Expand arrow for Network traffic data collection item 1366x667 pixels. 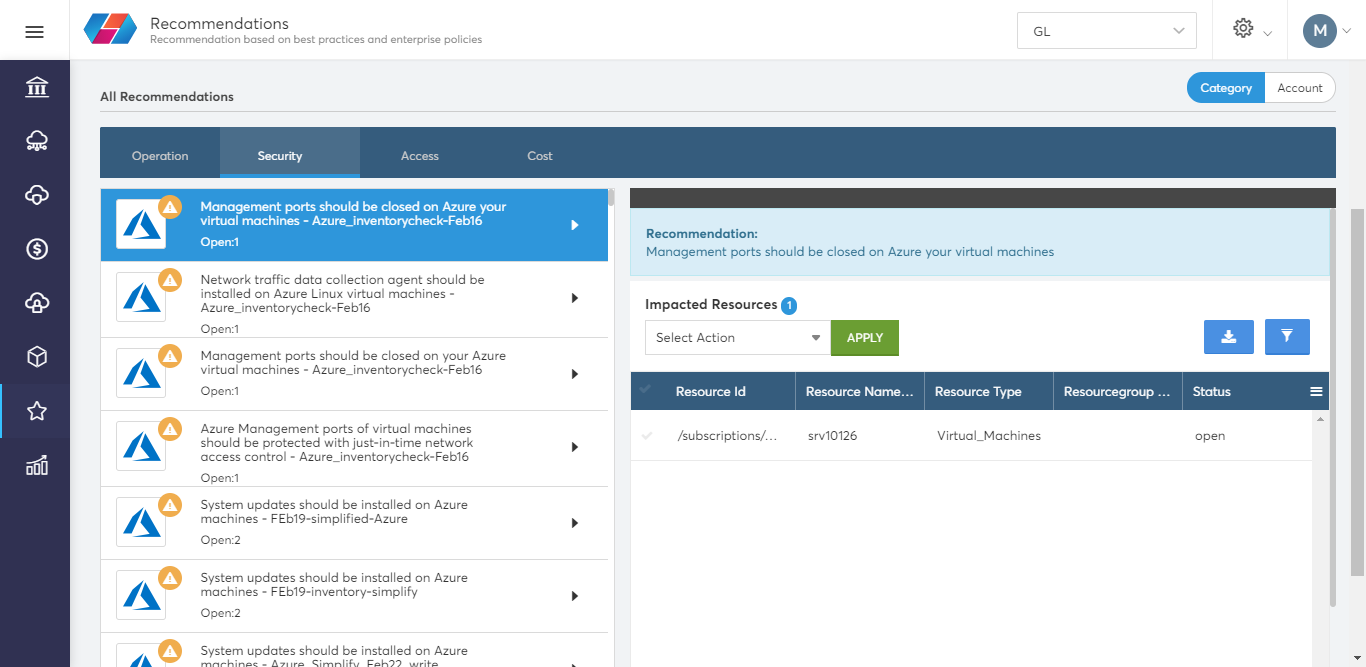point(575,298)
